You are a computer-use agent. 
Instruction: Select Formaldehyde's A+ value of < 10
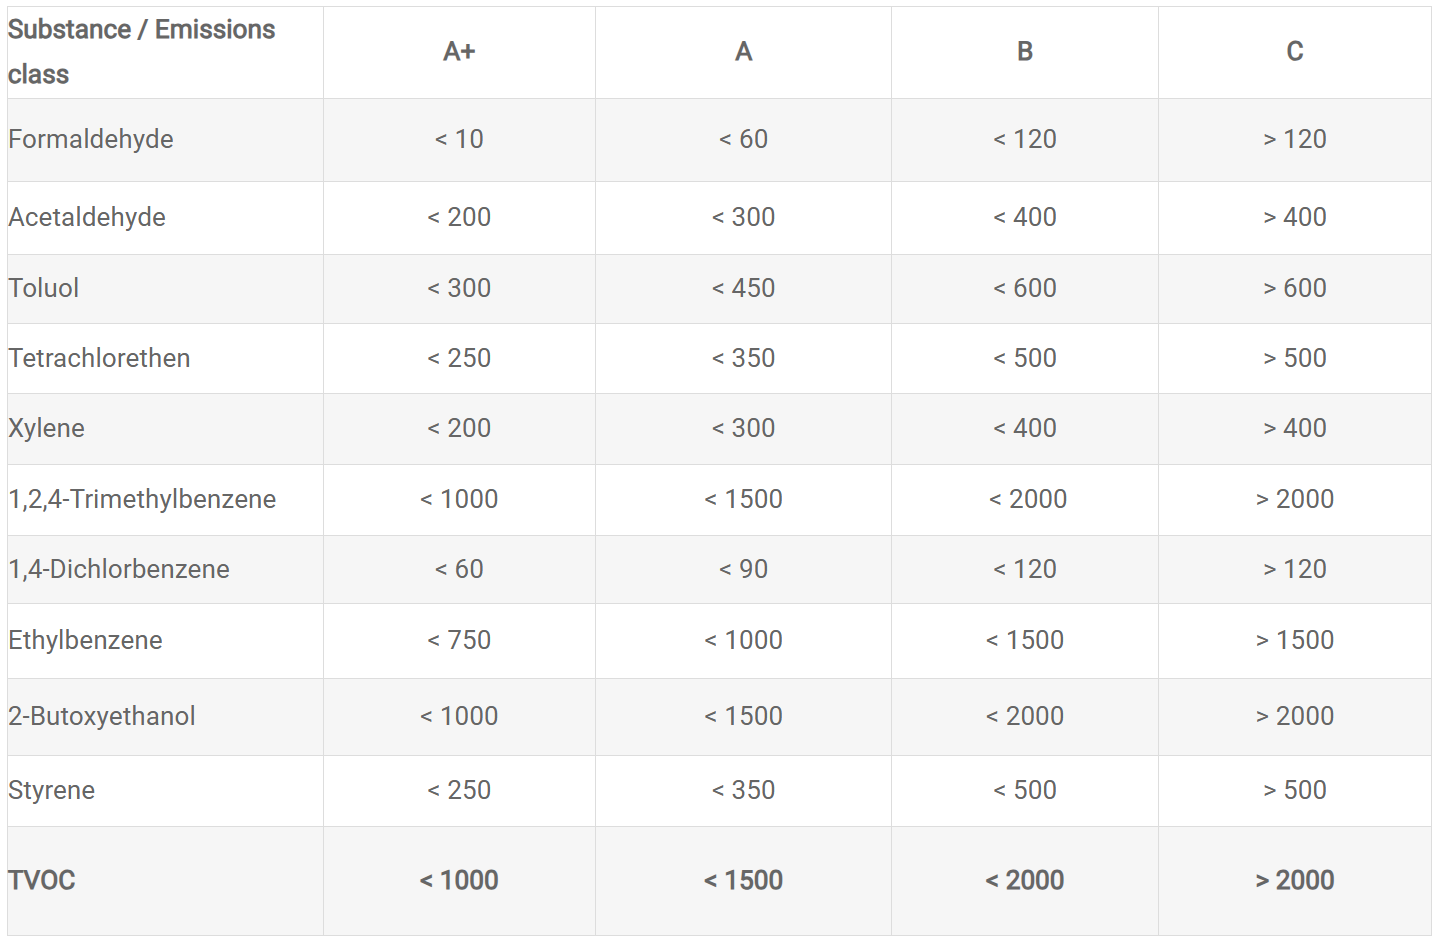point(459,139)
